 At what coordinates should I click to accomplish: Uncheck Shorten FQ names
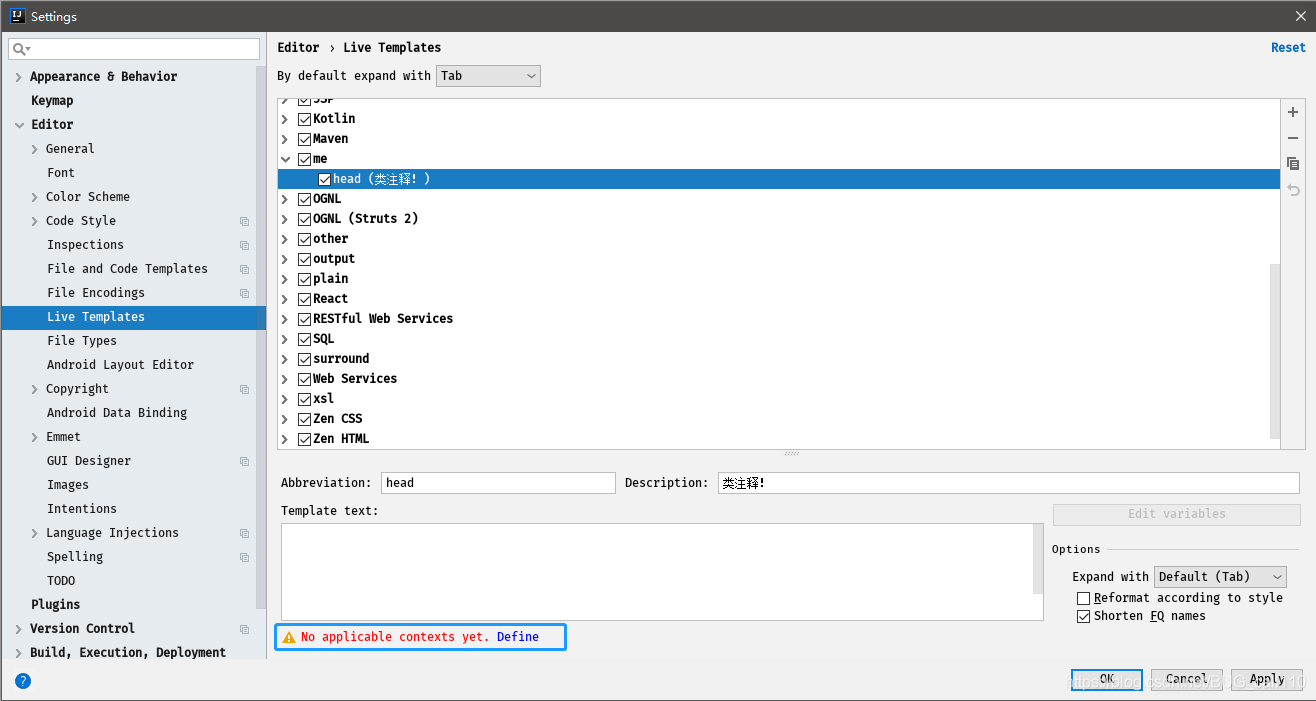point(1083,616)
